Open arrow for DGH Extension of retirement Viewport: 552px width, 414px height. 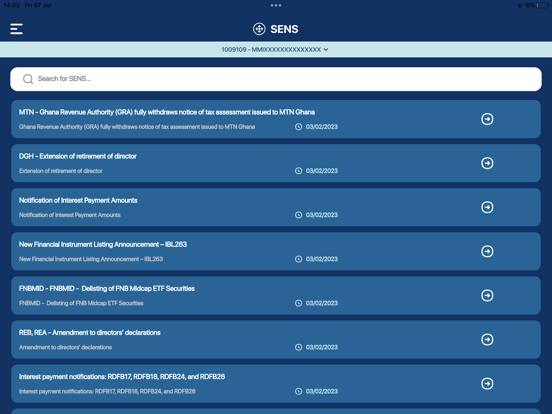coord(487,163)
